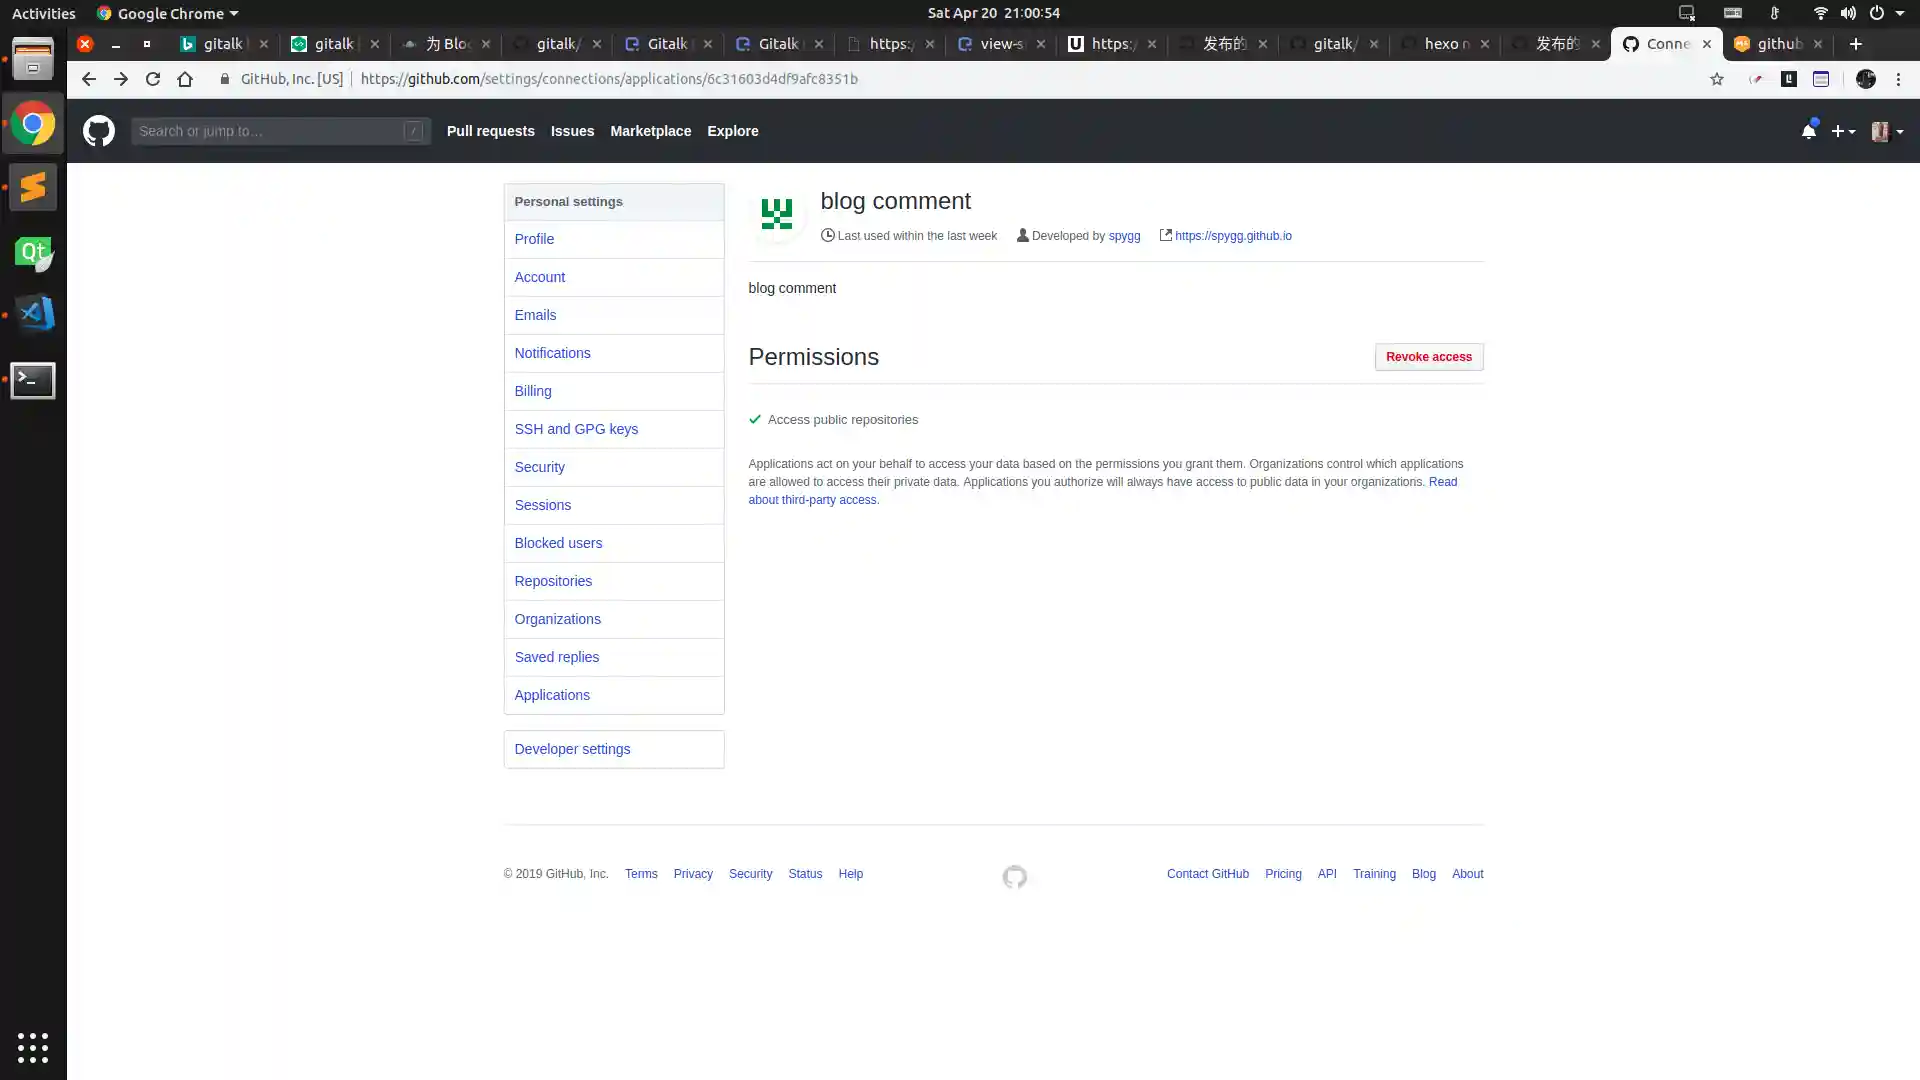Open Files manager from the dock
Image resolution: width=1920 pixels, height=1080 pixels.
tap(33, 59)
